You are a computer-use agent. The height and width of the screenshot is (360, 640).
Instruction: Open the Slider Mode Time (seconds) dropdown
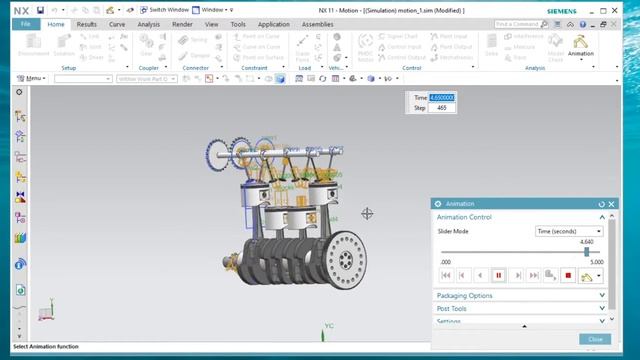point(569,231)
